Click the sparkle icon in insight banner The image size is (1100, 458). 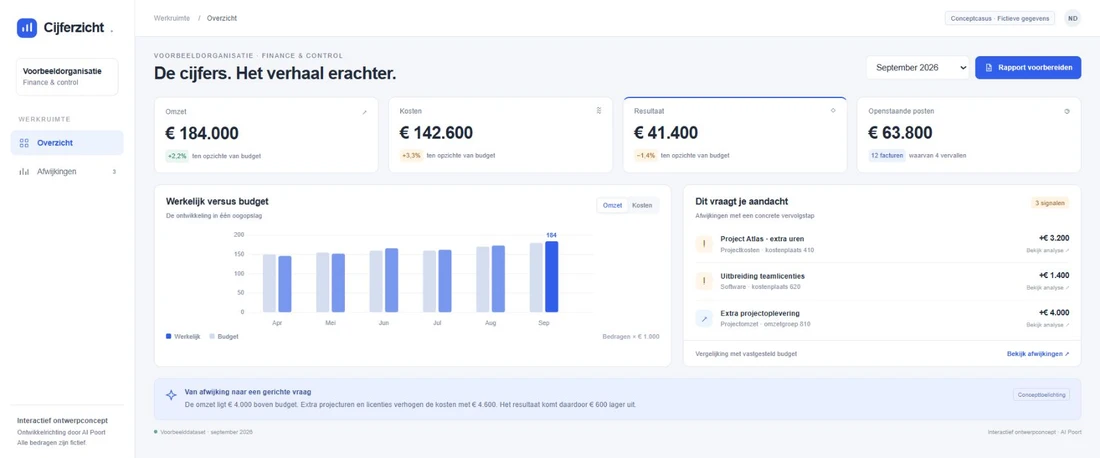tap(171, 395)
